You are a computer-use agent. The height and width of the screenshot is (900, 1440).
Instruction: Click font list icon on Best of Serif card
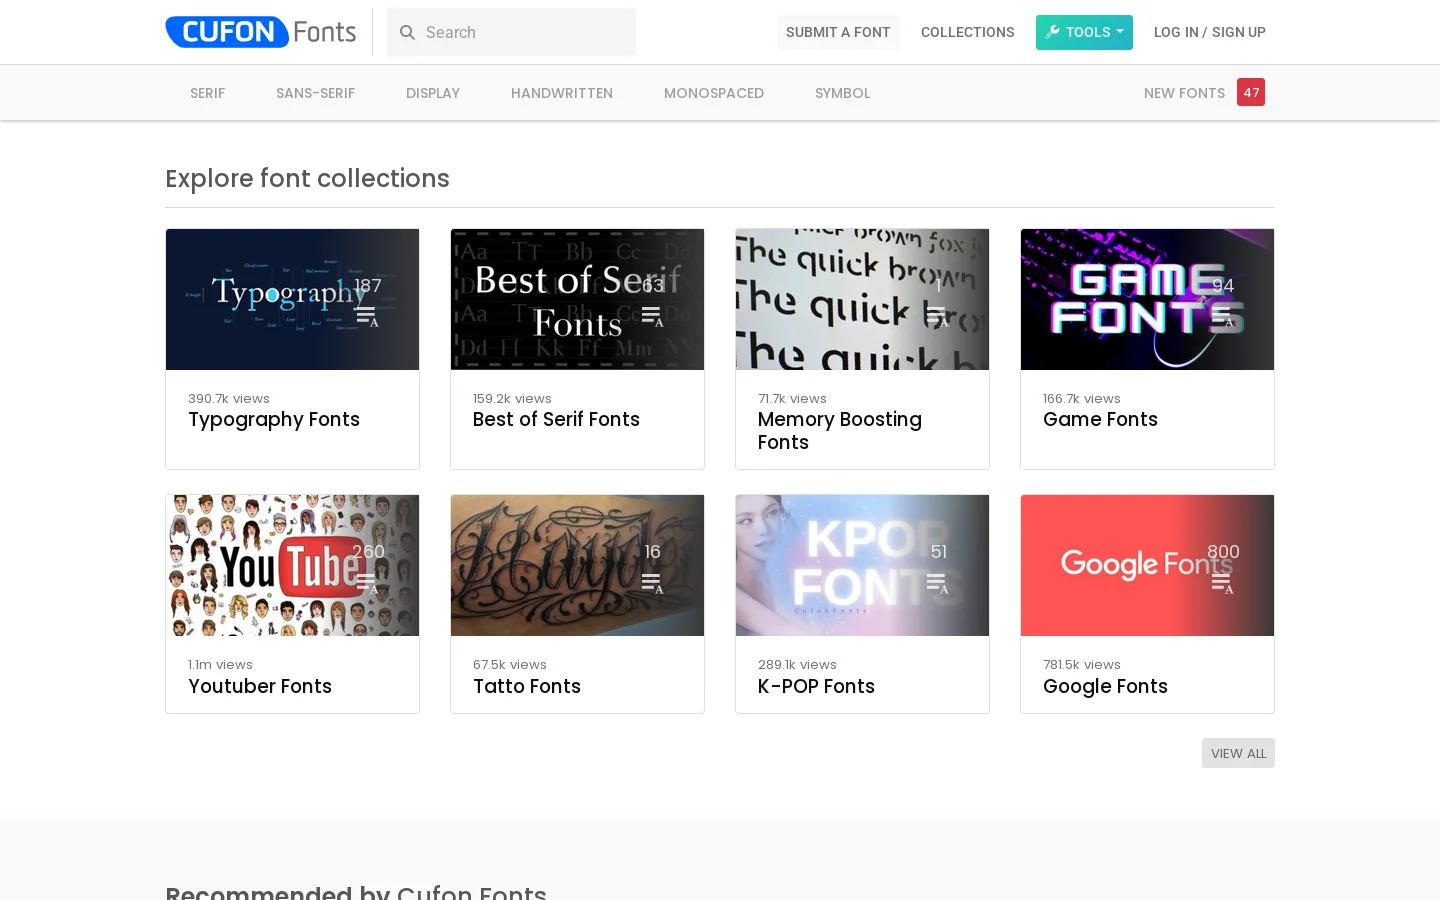click(652, 317)
